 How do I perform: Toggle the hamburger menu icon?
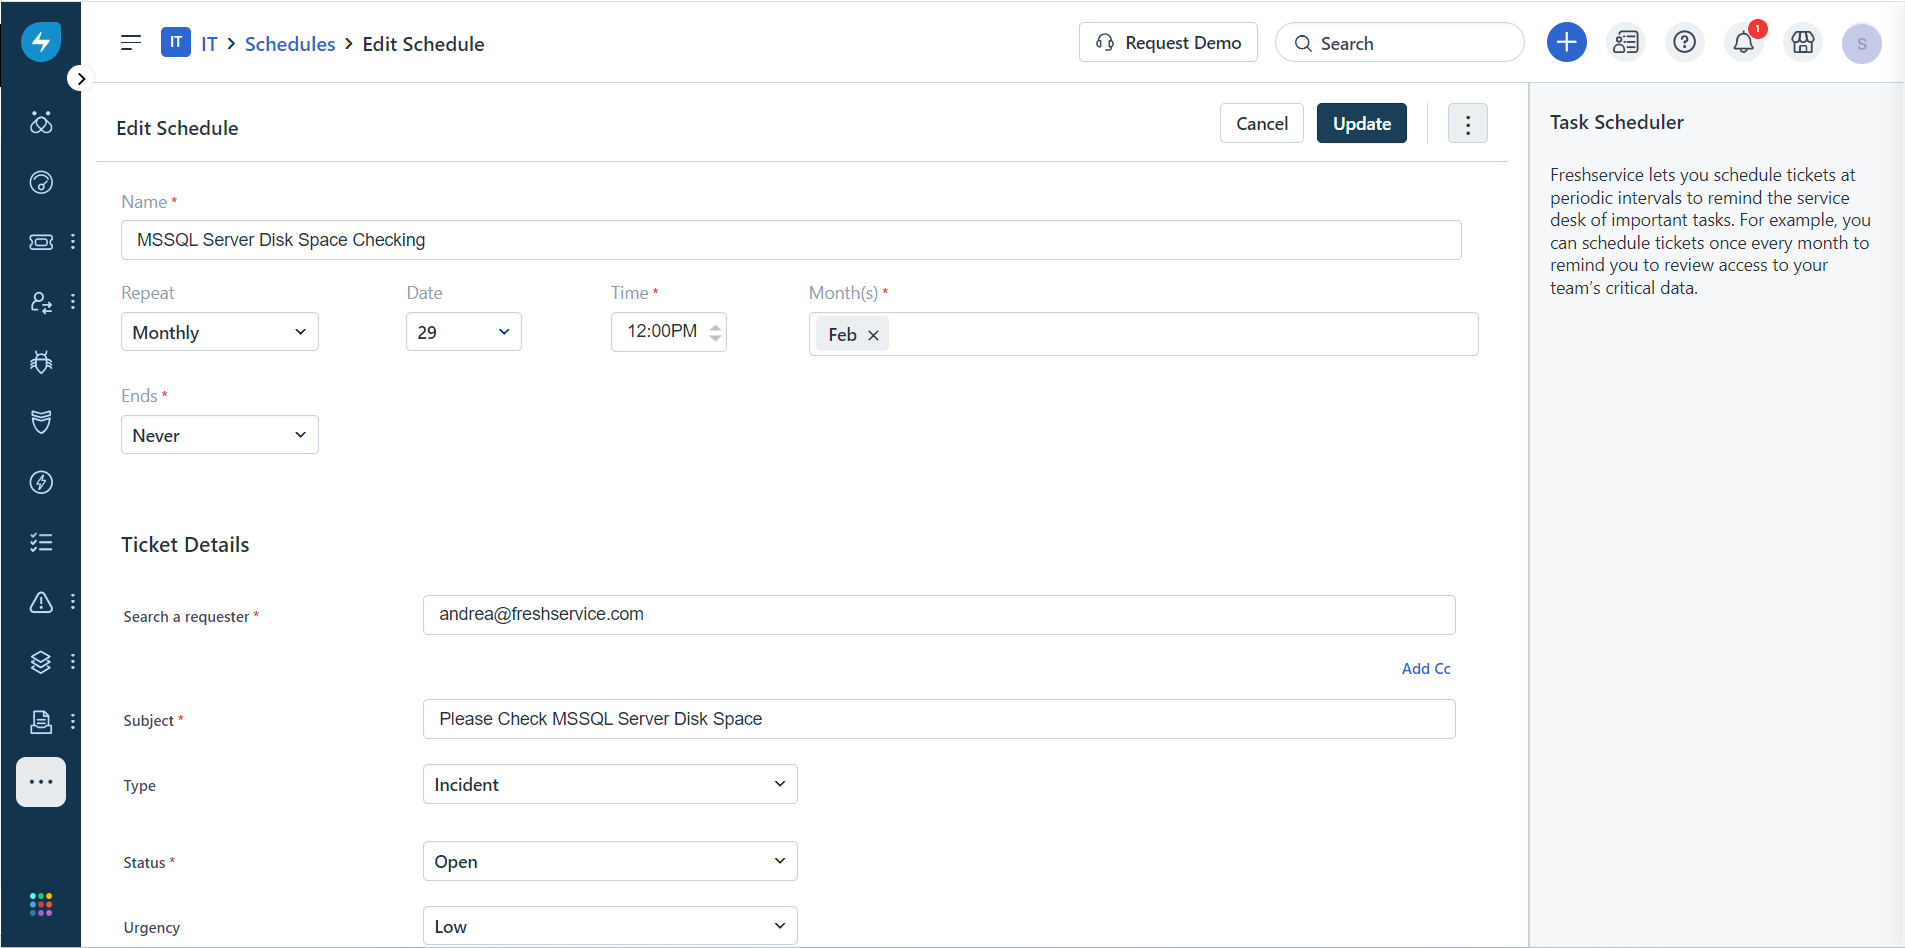tap(131, 43)
